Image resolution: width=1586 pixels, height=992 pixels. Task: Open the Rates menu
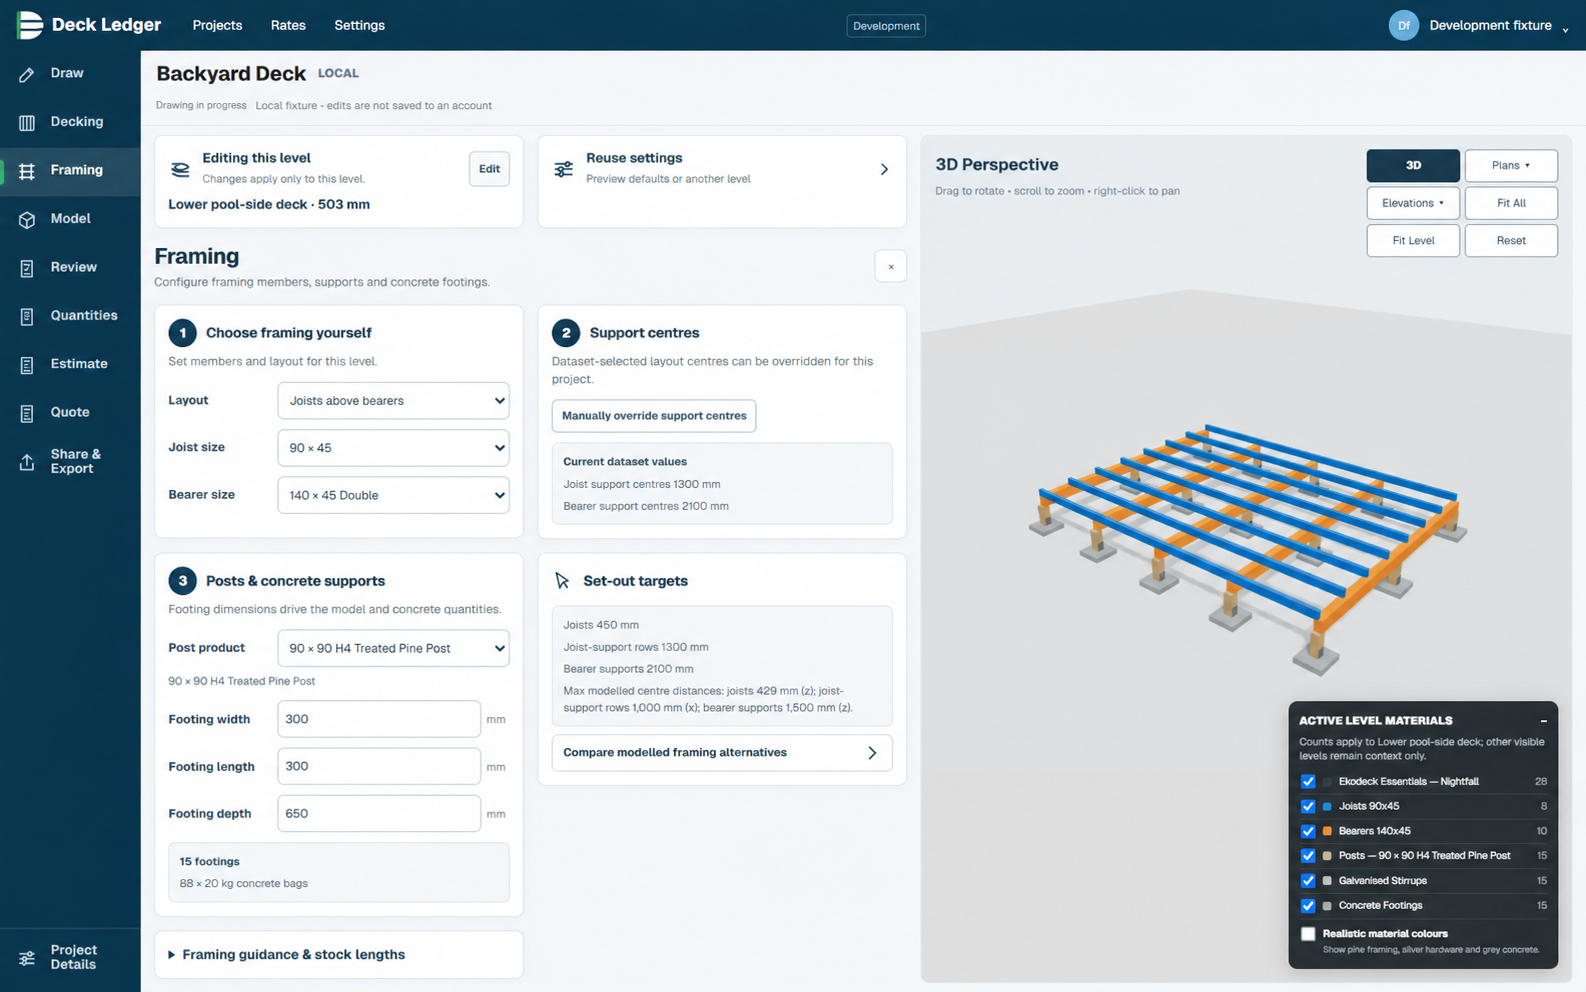pyautogui.click(x=288, y=25)
